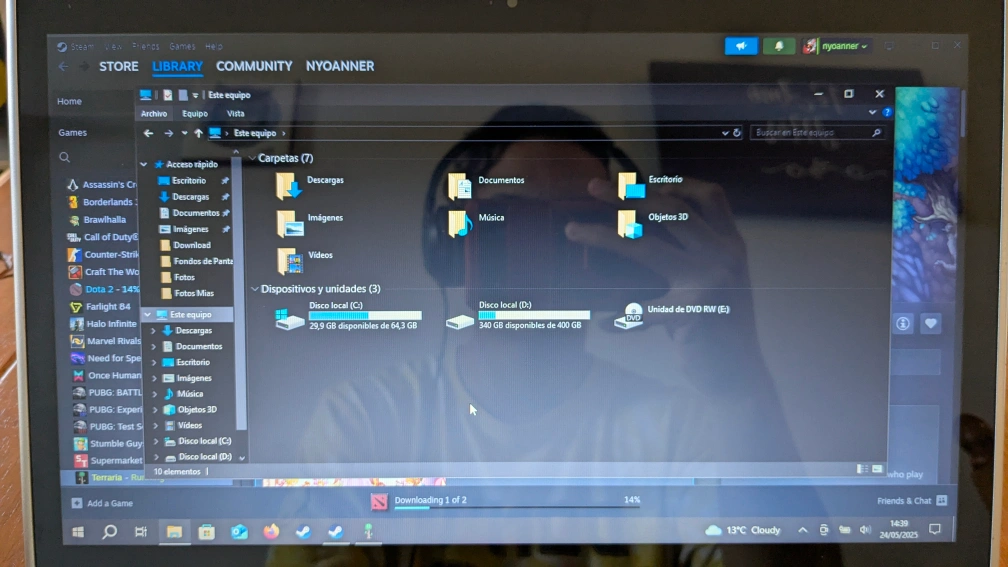Open the Documentos folder in Carpetas
1008x567 pixels.
tap(486, 185)
